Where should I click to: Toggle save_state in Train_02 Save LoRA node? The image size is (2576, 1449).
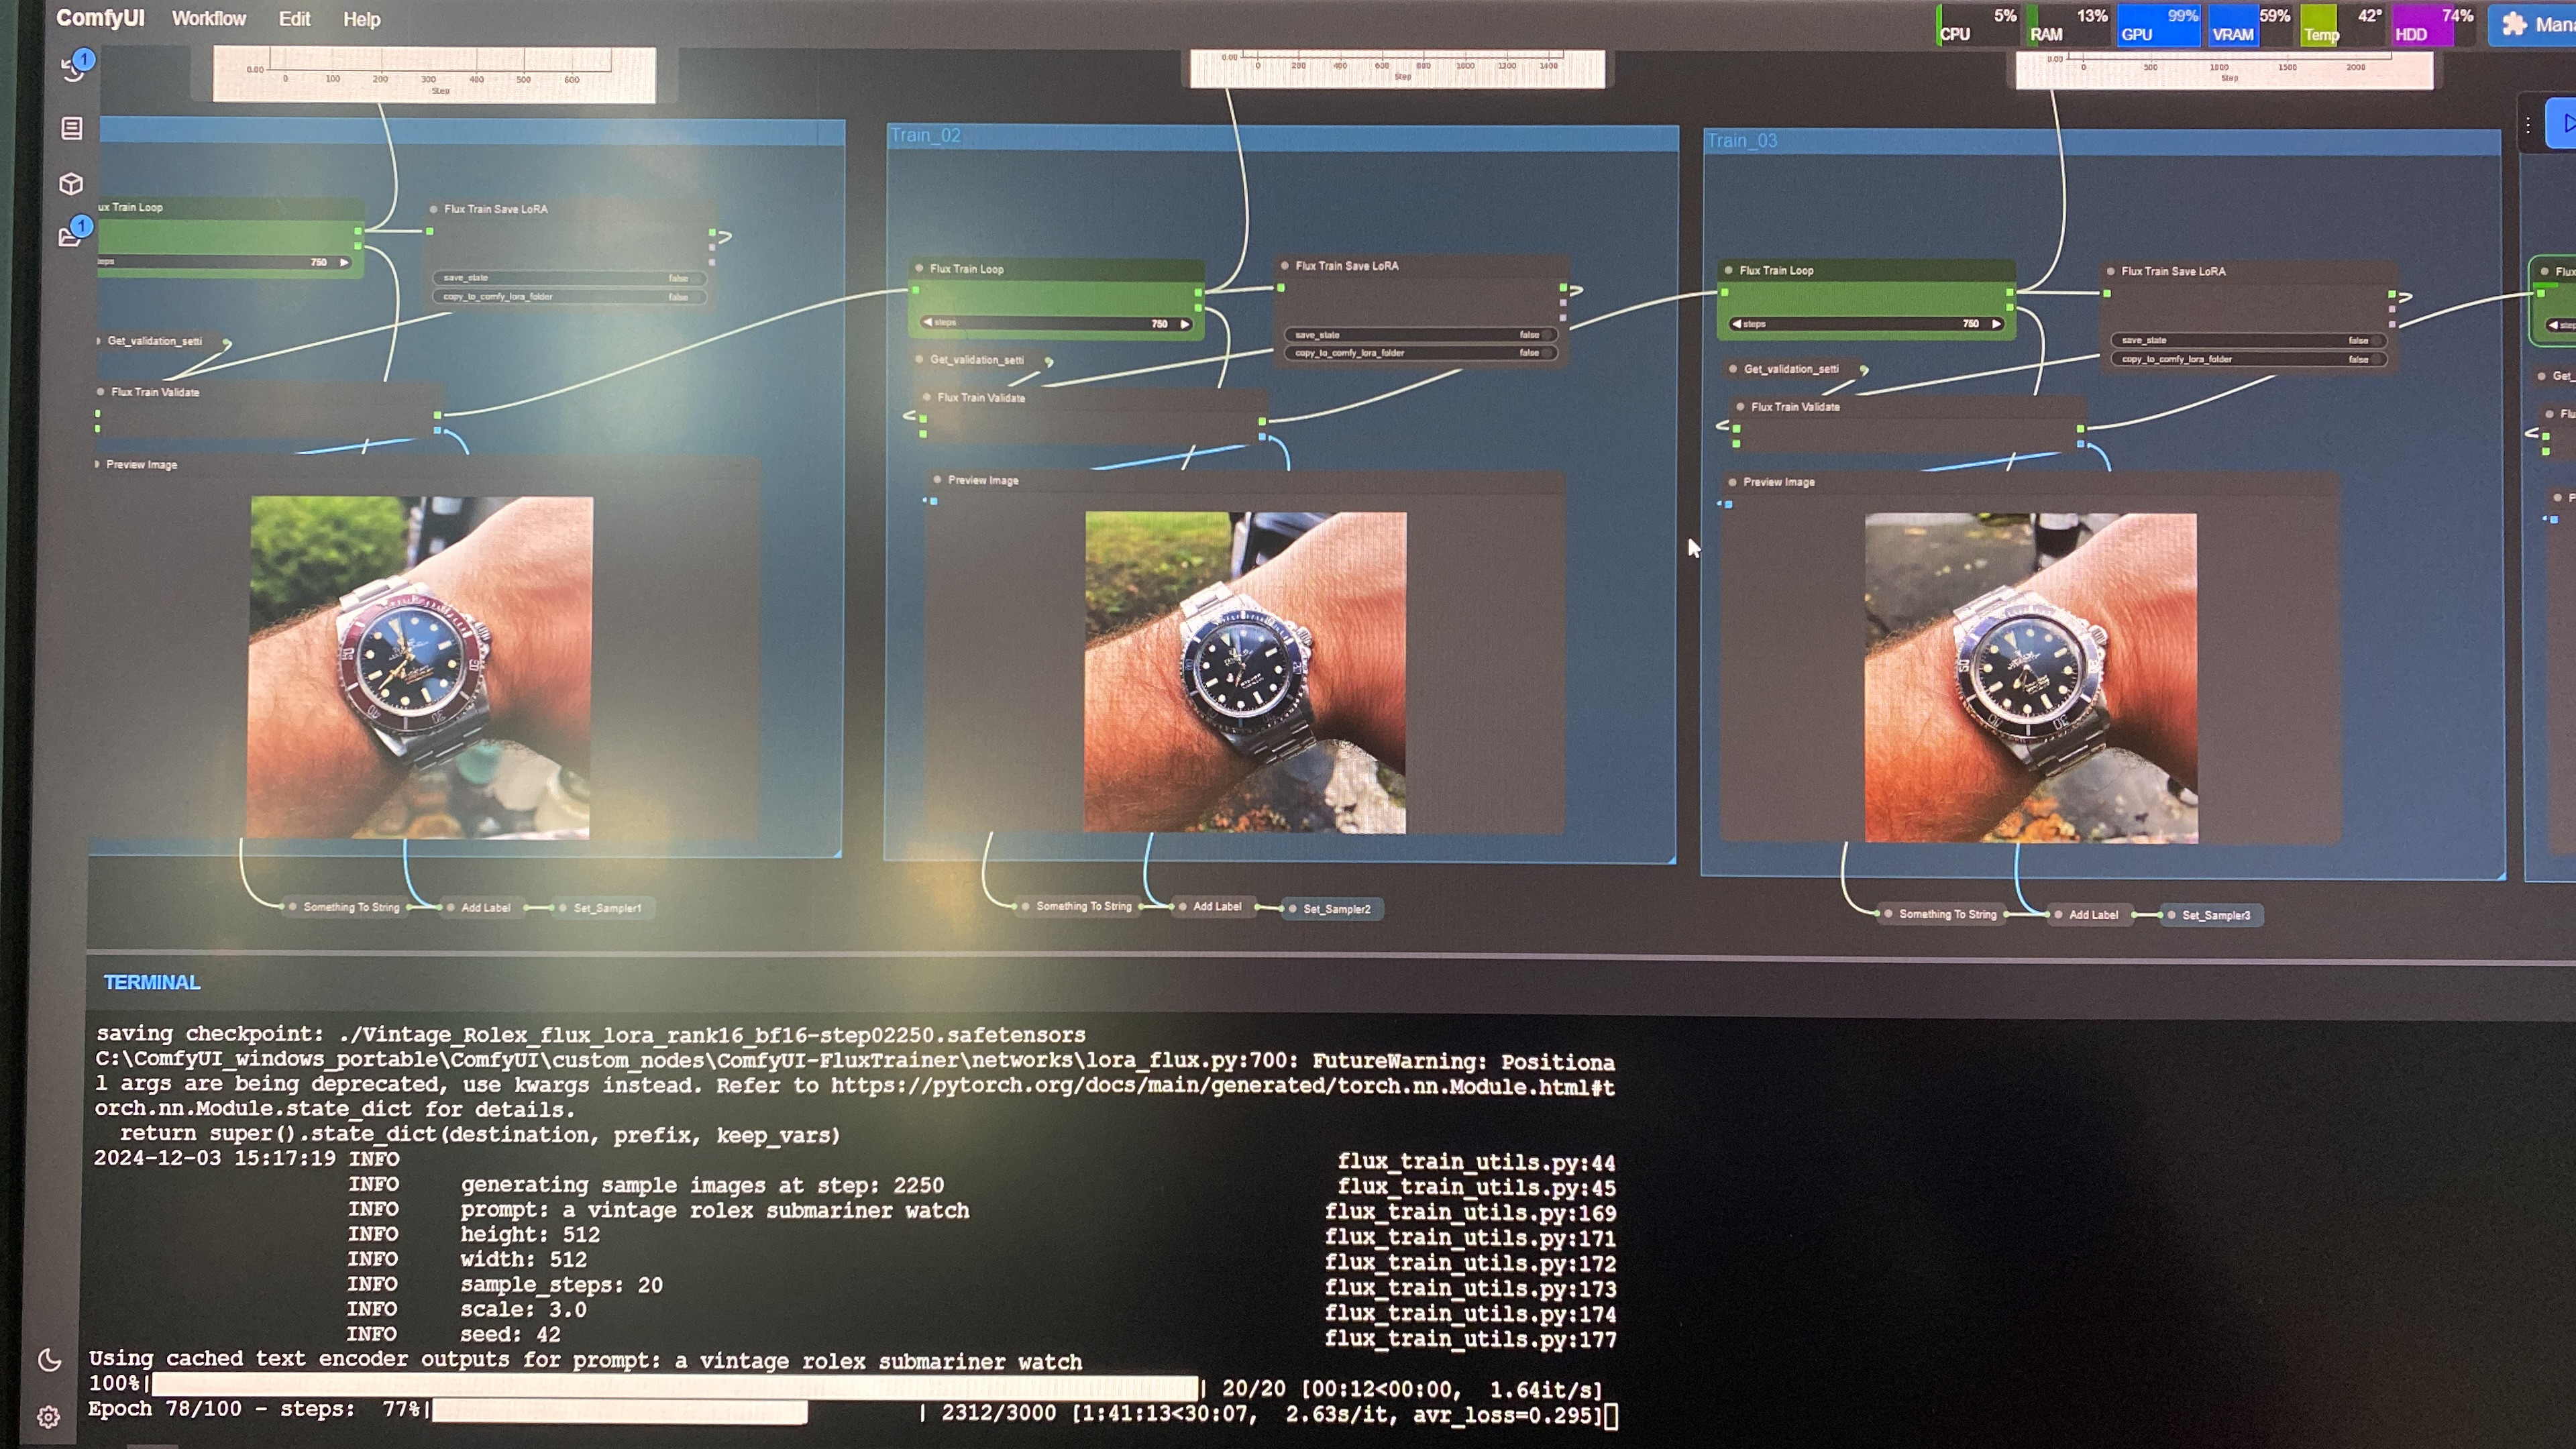tap(1420, 335)
